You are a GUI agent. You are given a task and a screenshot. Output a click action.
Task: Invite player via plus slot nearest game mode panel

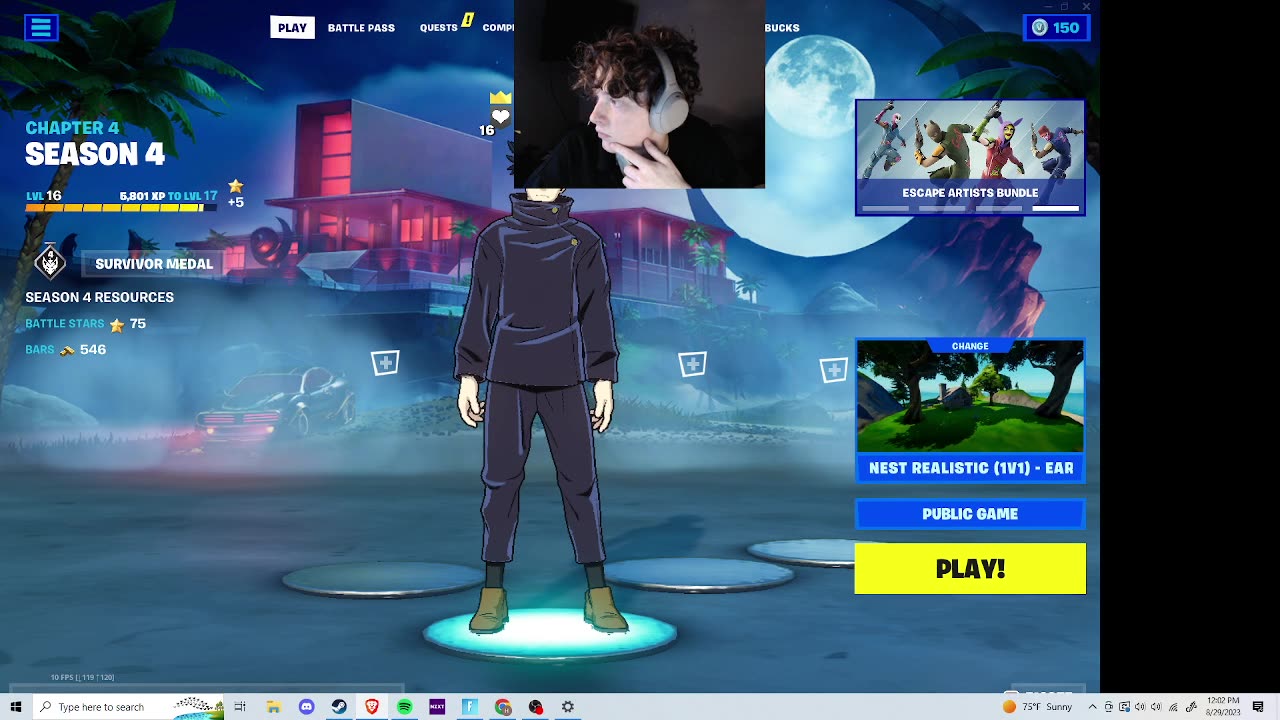[834, 370]
